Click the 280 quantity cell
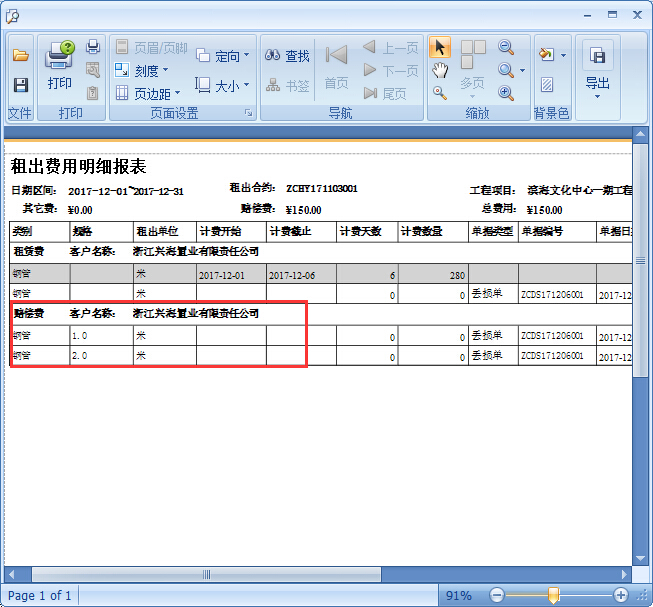This screenshot has height=607, width=653. click(x=433, y=274)
